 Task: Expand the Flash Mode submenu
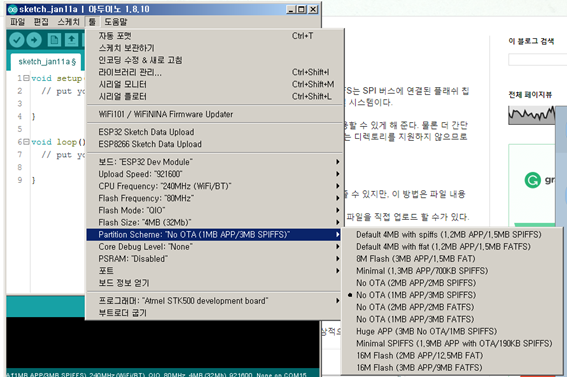point(215,210)
